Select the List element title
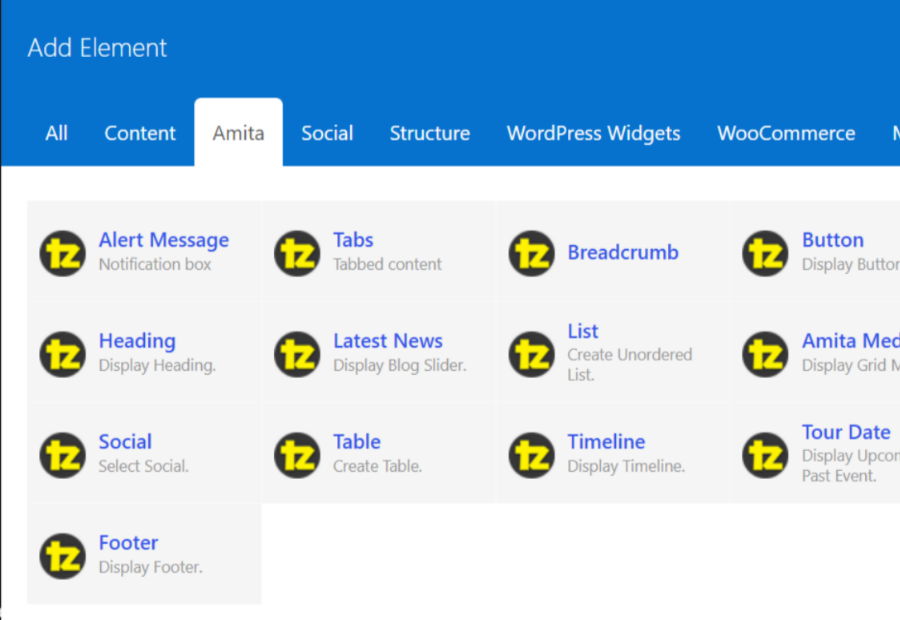Viewport: 900px width, 620px height. coord(583,331)
